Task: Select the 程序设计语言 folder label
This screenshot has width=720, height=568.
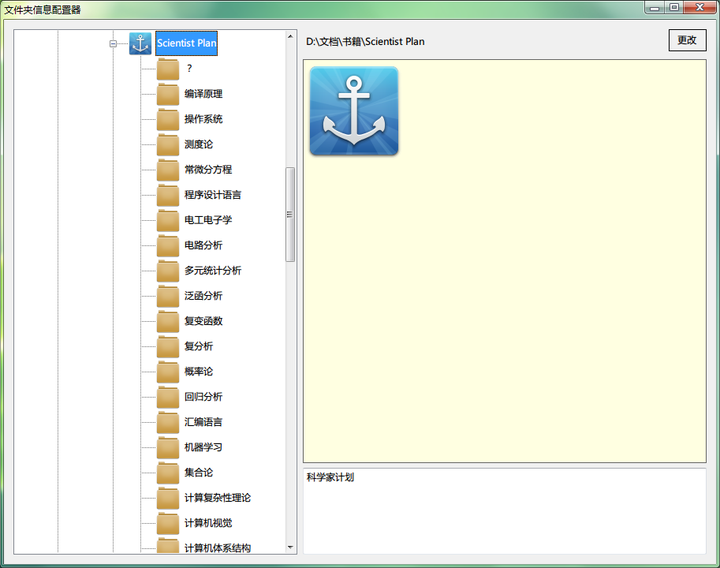Action: [x=213, y=195]
